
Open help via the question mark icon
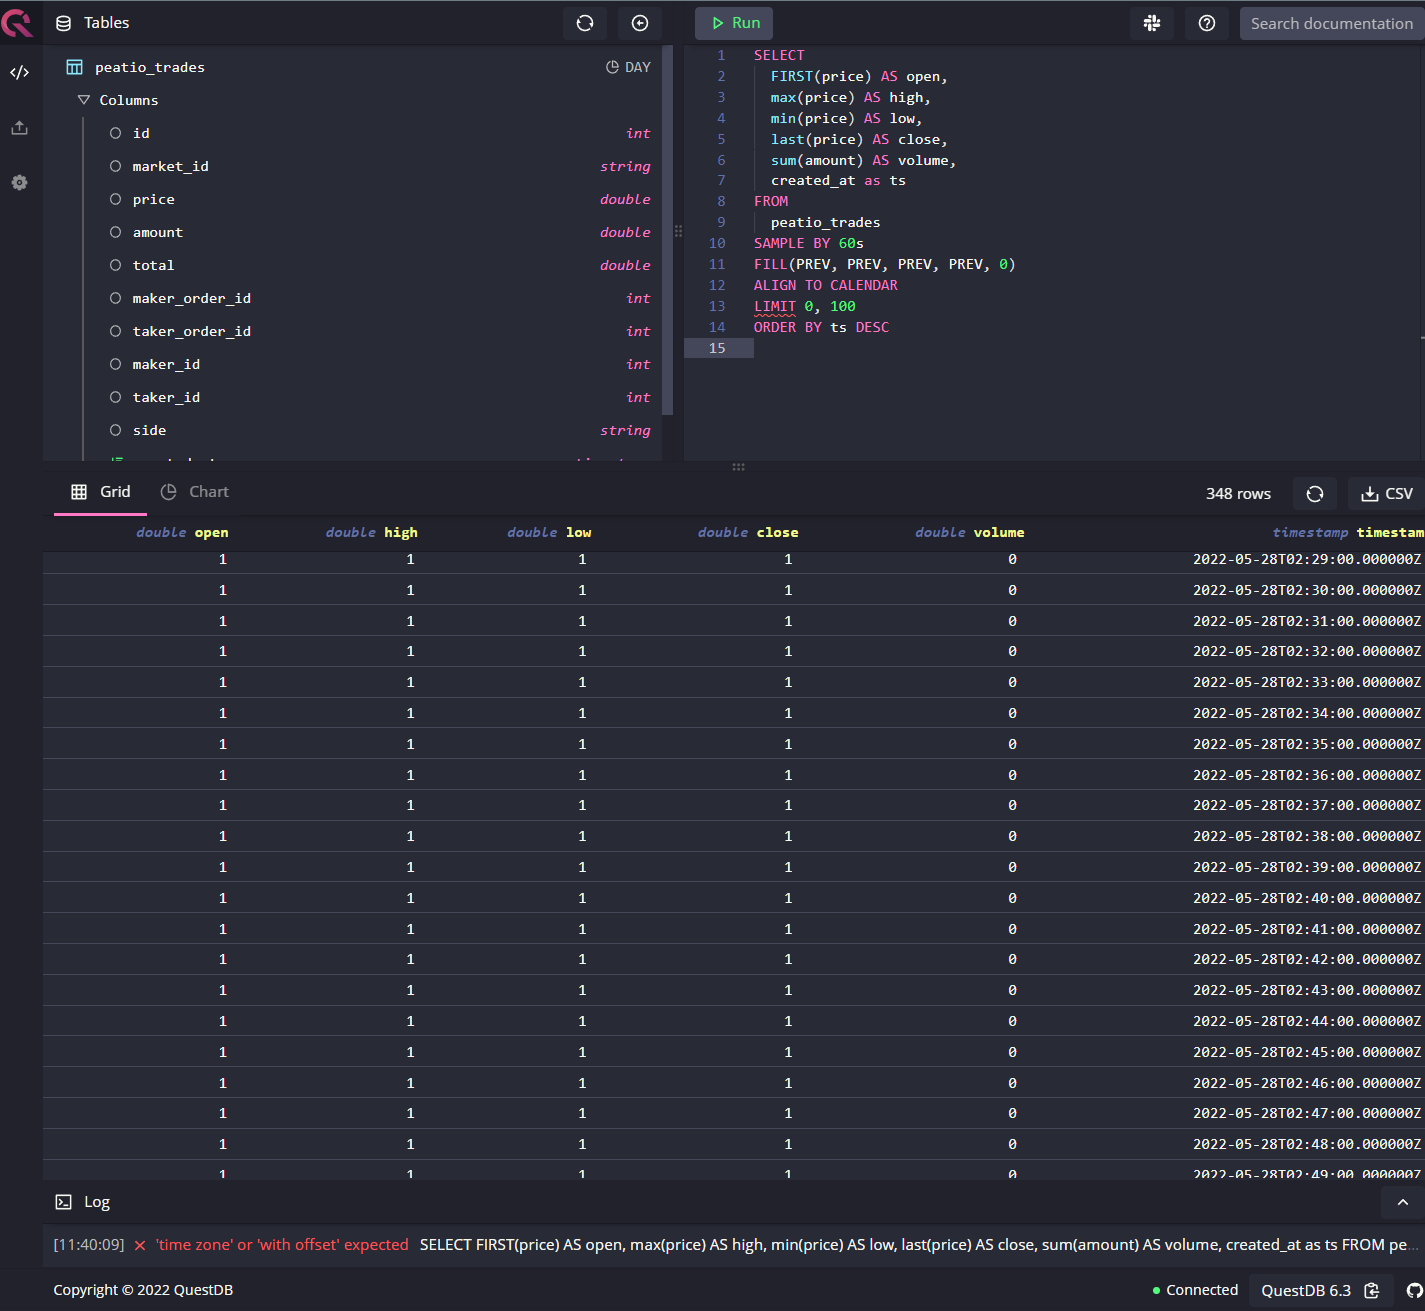click(1206, 23)
